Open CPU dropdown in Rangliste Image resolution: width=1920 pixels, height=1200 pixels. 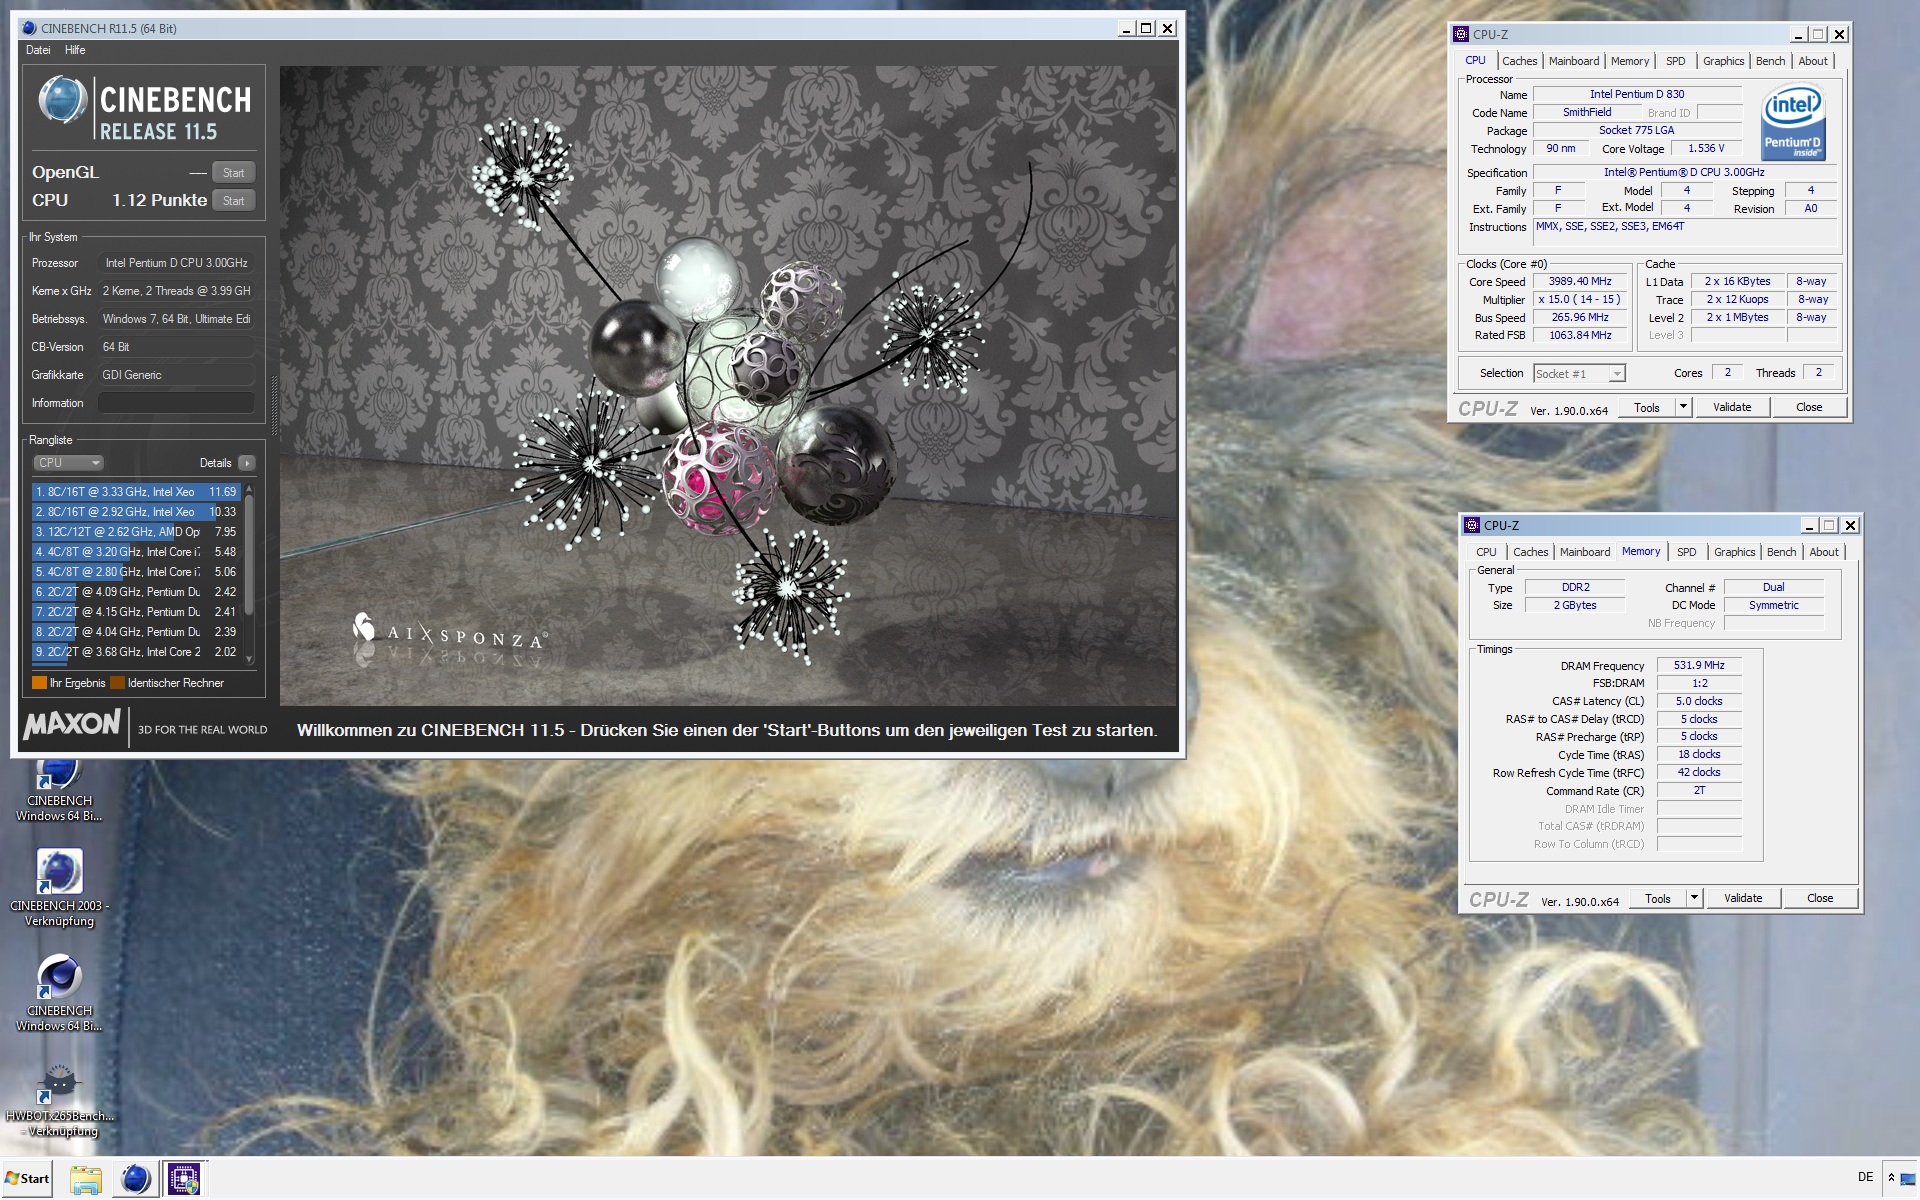[68, 463]
